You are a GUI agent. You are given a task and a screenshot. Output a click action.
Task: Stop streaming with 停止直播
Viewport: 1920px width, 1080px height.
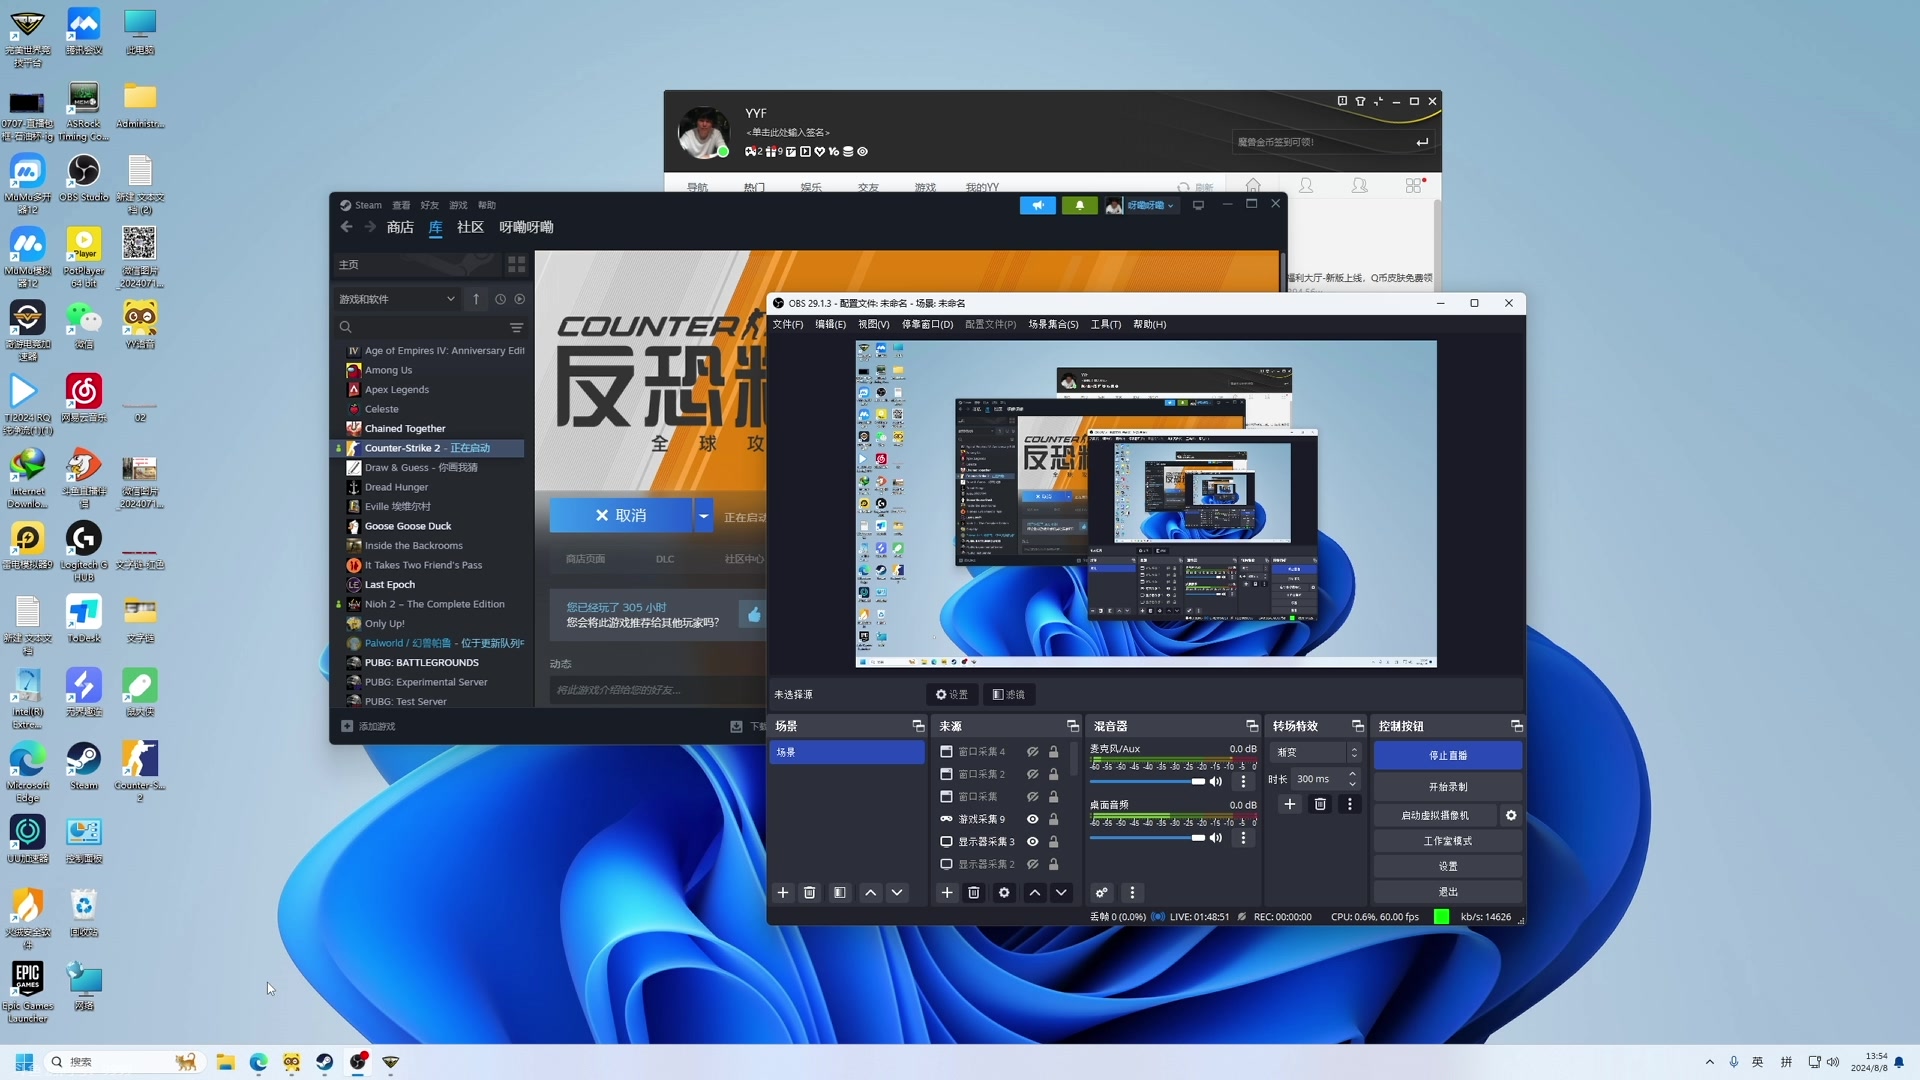(x=1448, y=756)
